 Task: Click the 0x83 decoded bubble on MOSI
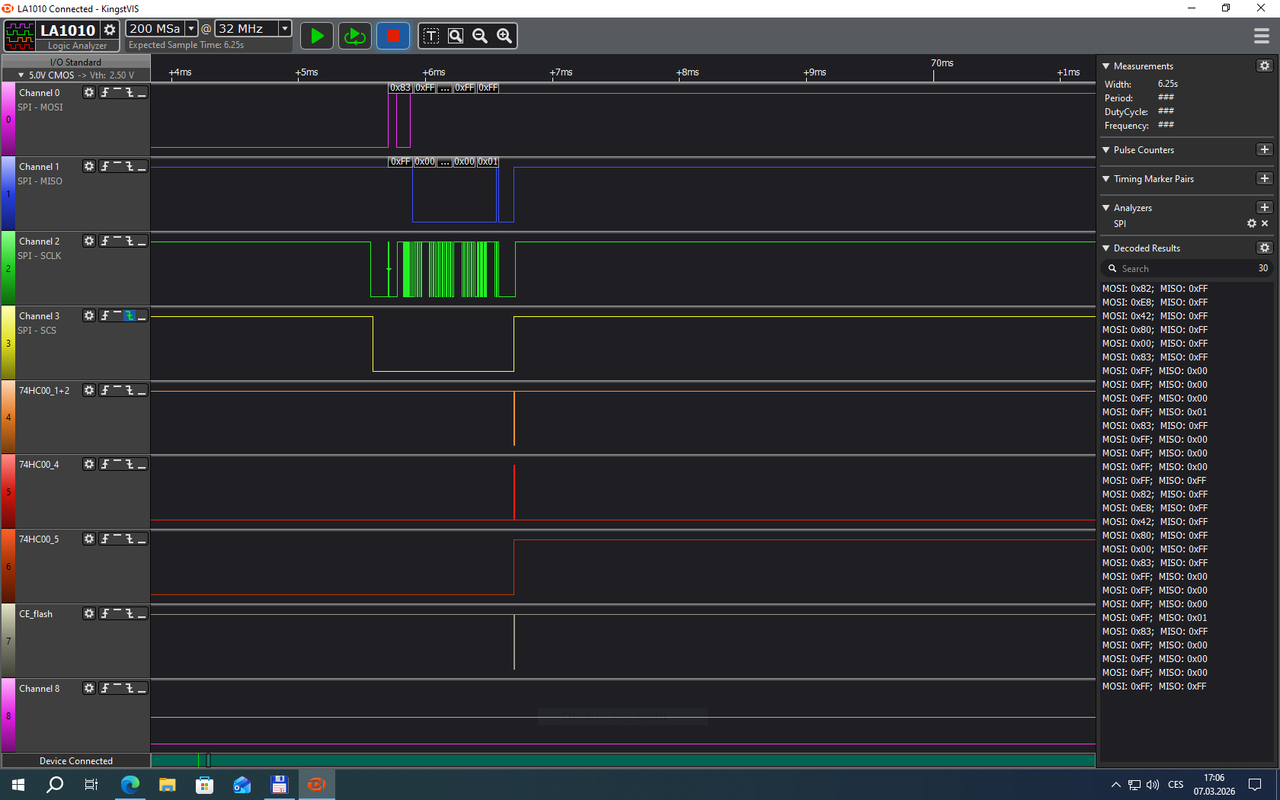[400, 88]
